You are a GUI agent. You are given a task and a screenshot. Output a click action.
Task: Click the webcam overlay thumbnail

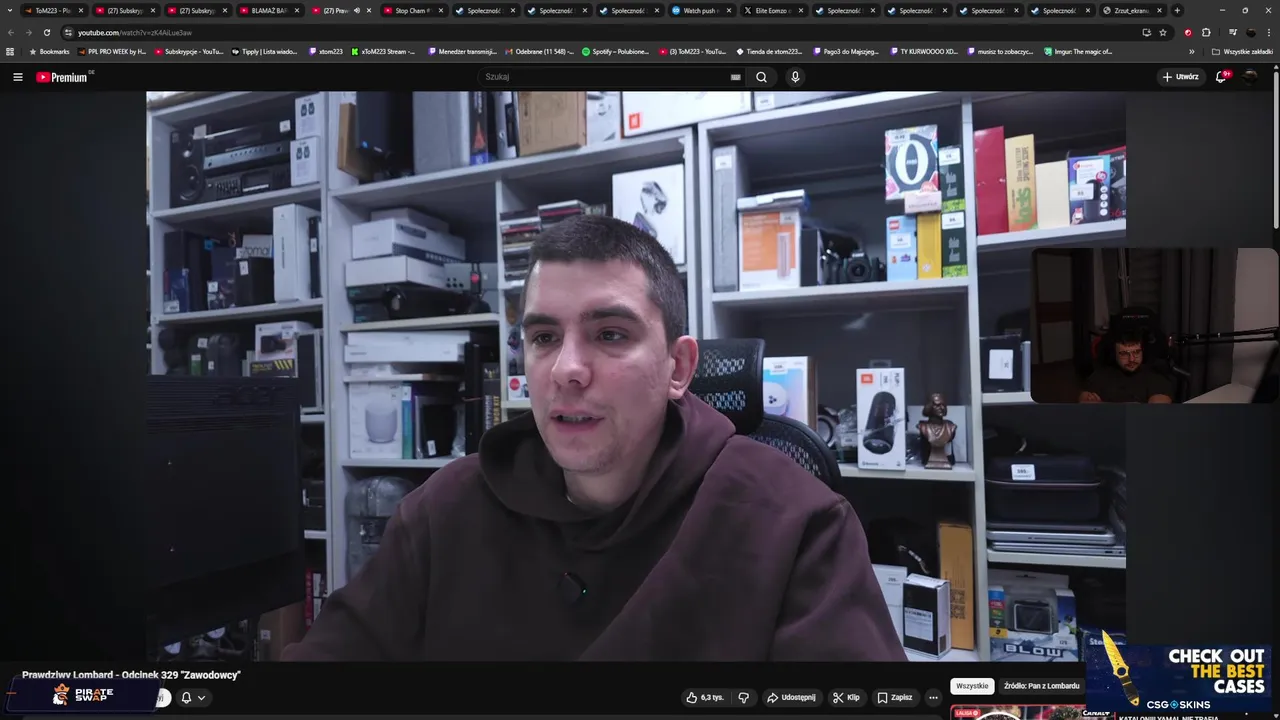click(x=1154, y=325)
